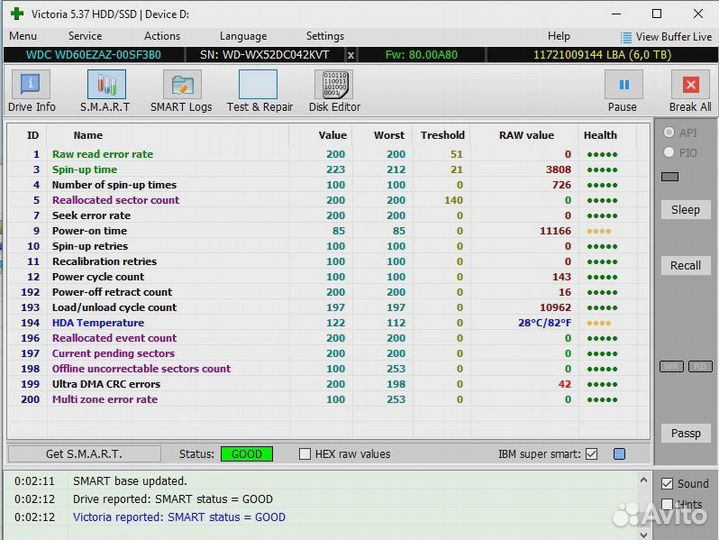Select the PIO radio button

[x=669, y=152]
